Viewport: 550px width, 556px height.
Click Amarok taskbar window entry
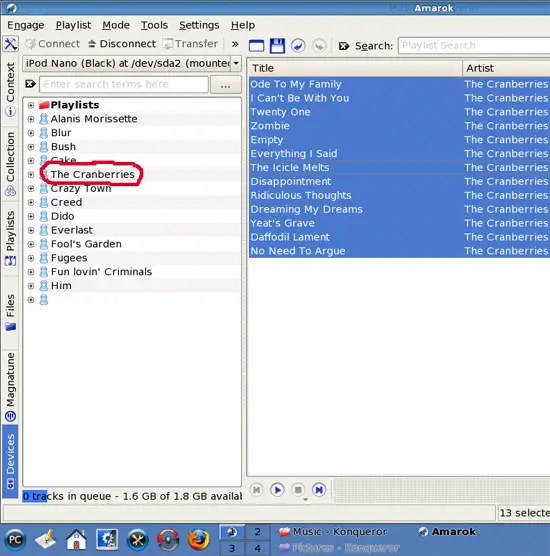coord(448,532)
